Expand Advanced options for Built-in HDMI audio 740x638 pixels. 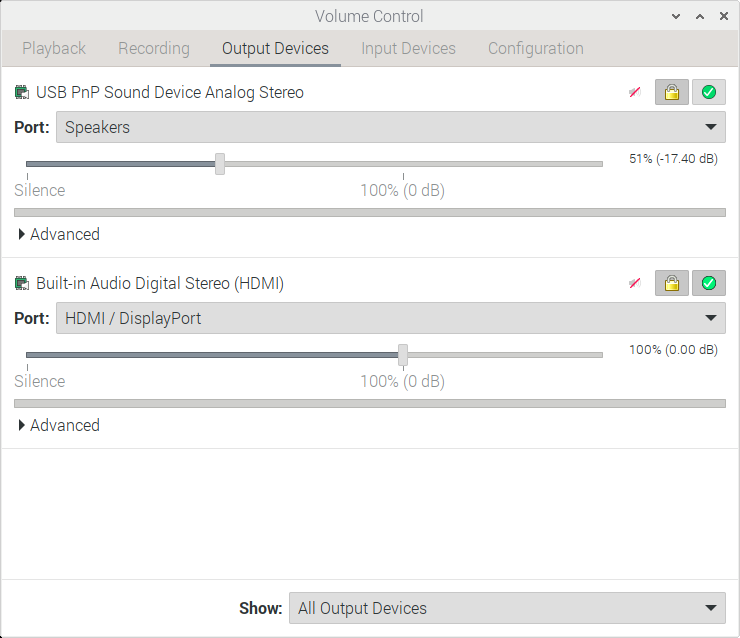click(x=59, y=426)
